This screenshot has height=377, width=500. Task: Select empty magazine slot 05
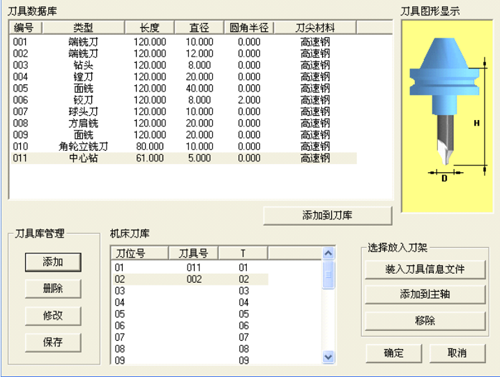[x=190, y=314]
